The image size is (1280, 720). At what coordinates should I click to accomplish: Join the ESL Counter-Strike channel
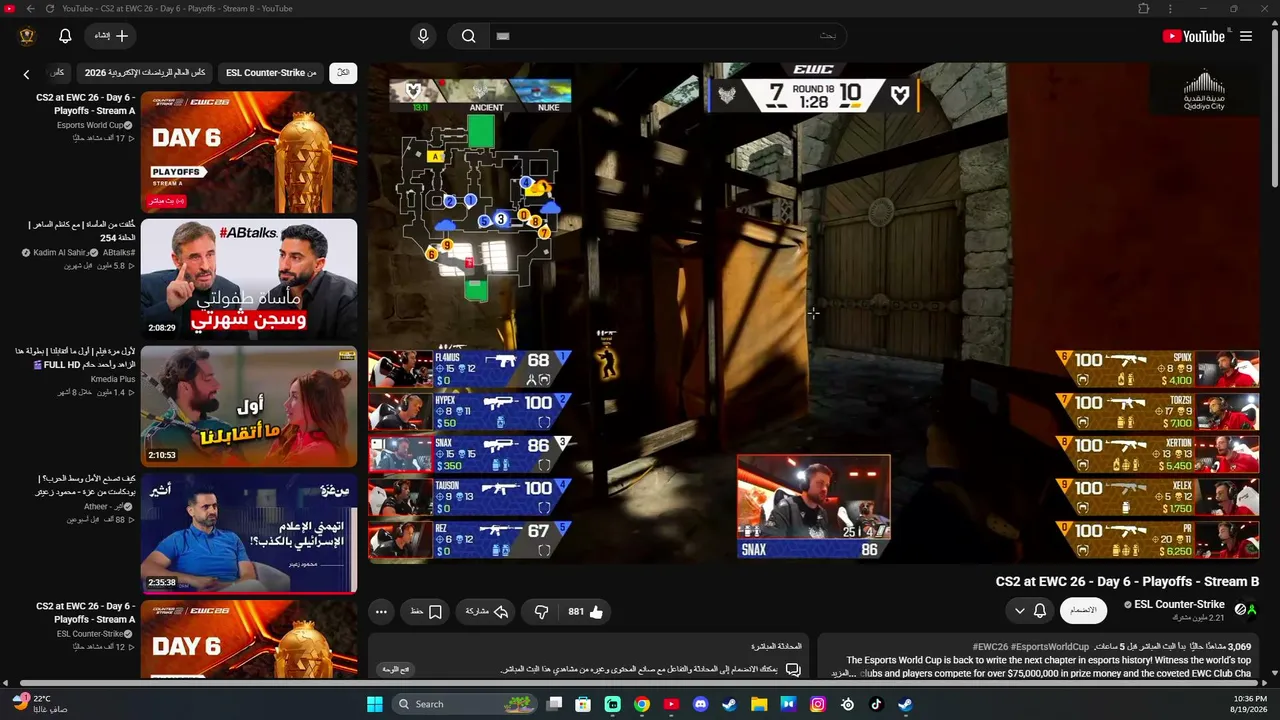[x=1083, y=610]
